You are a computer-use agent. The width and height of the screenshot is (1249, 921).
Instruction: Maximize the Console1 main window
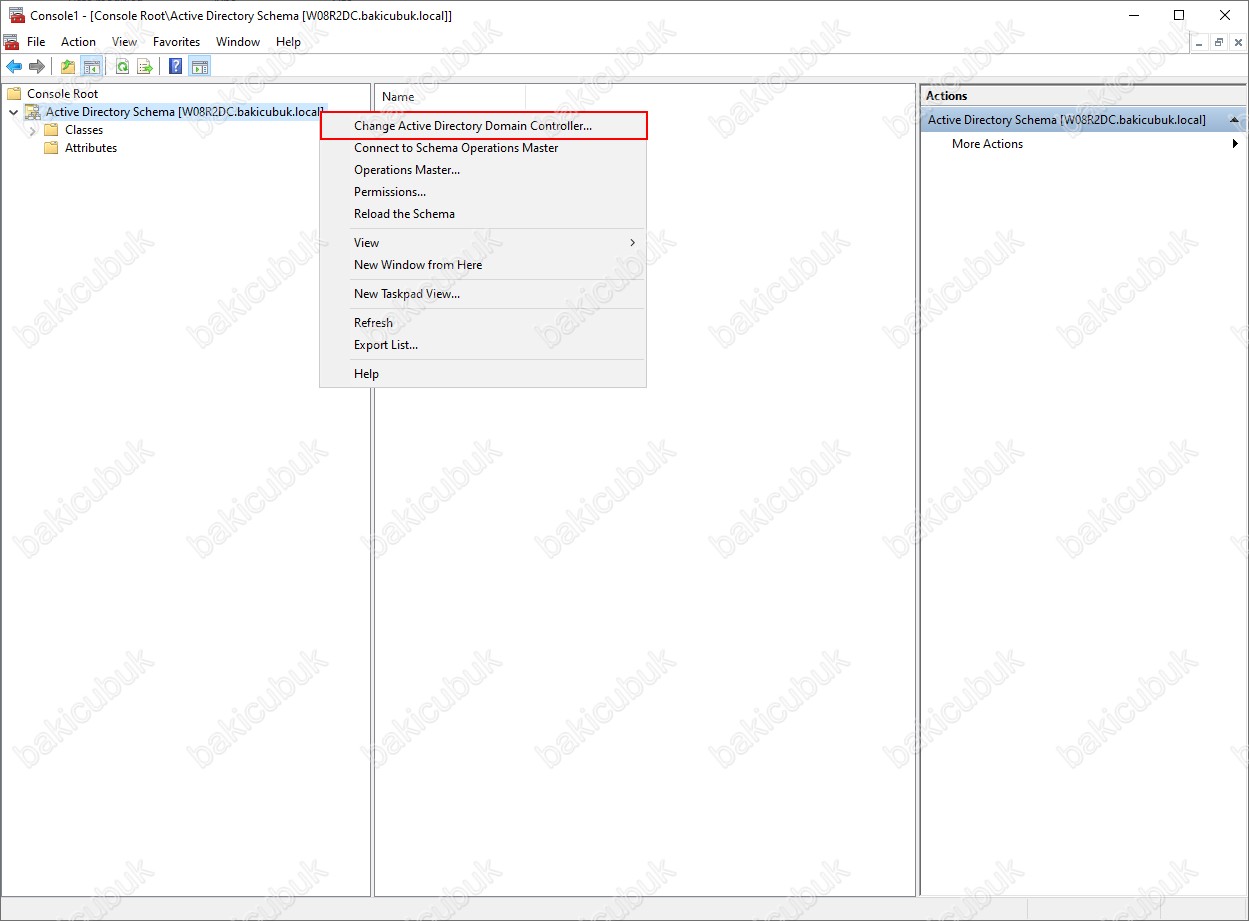point(1179,15)
